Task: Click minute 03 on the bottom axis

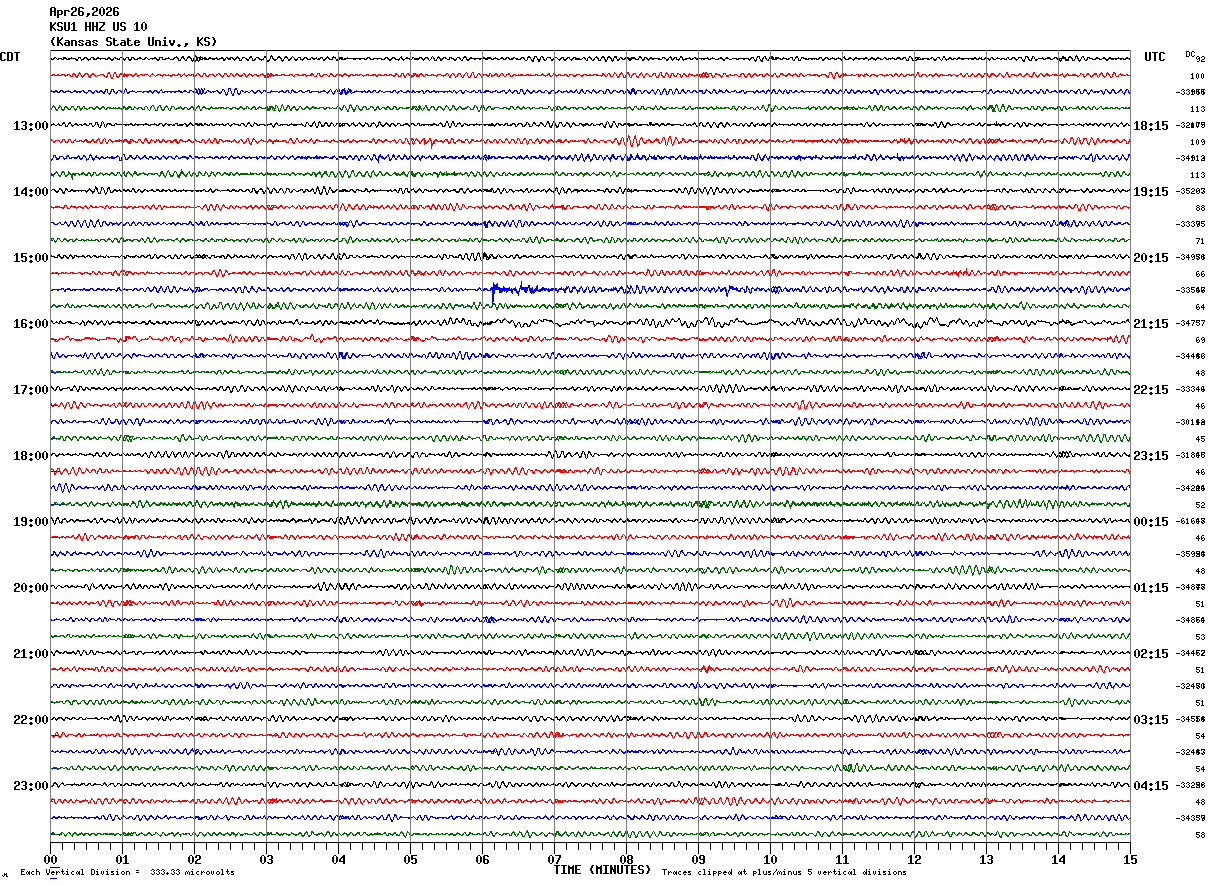Action: point(266,859)
